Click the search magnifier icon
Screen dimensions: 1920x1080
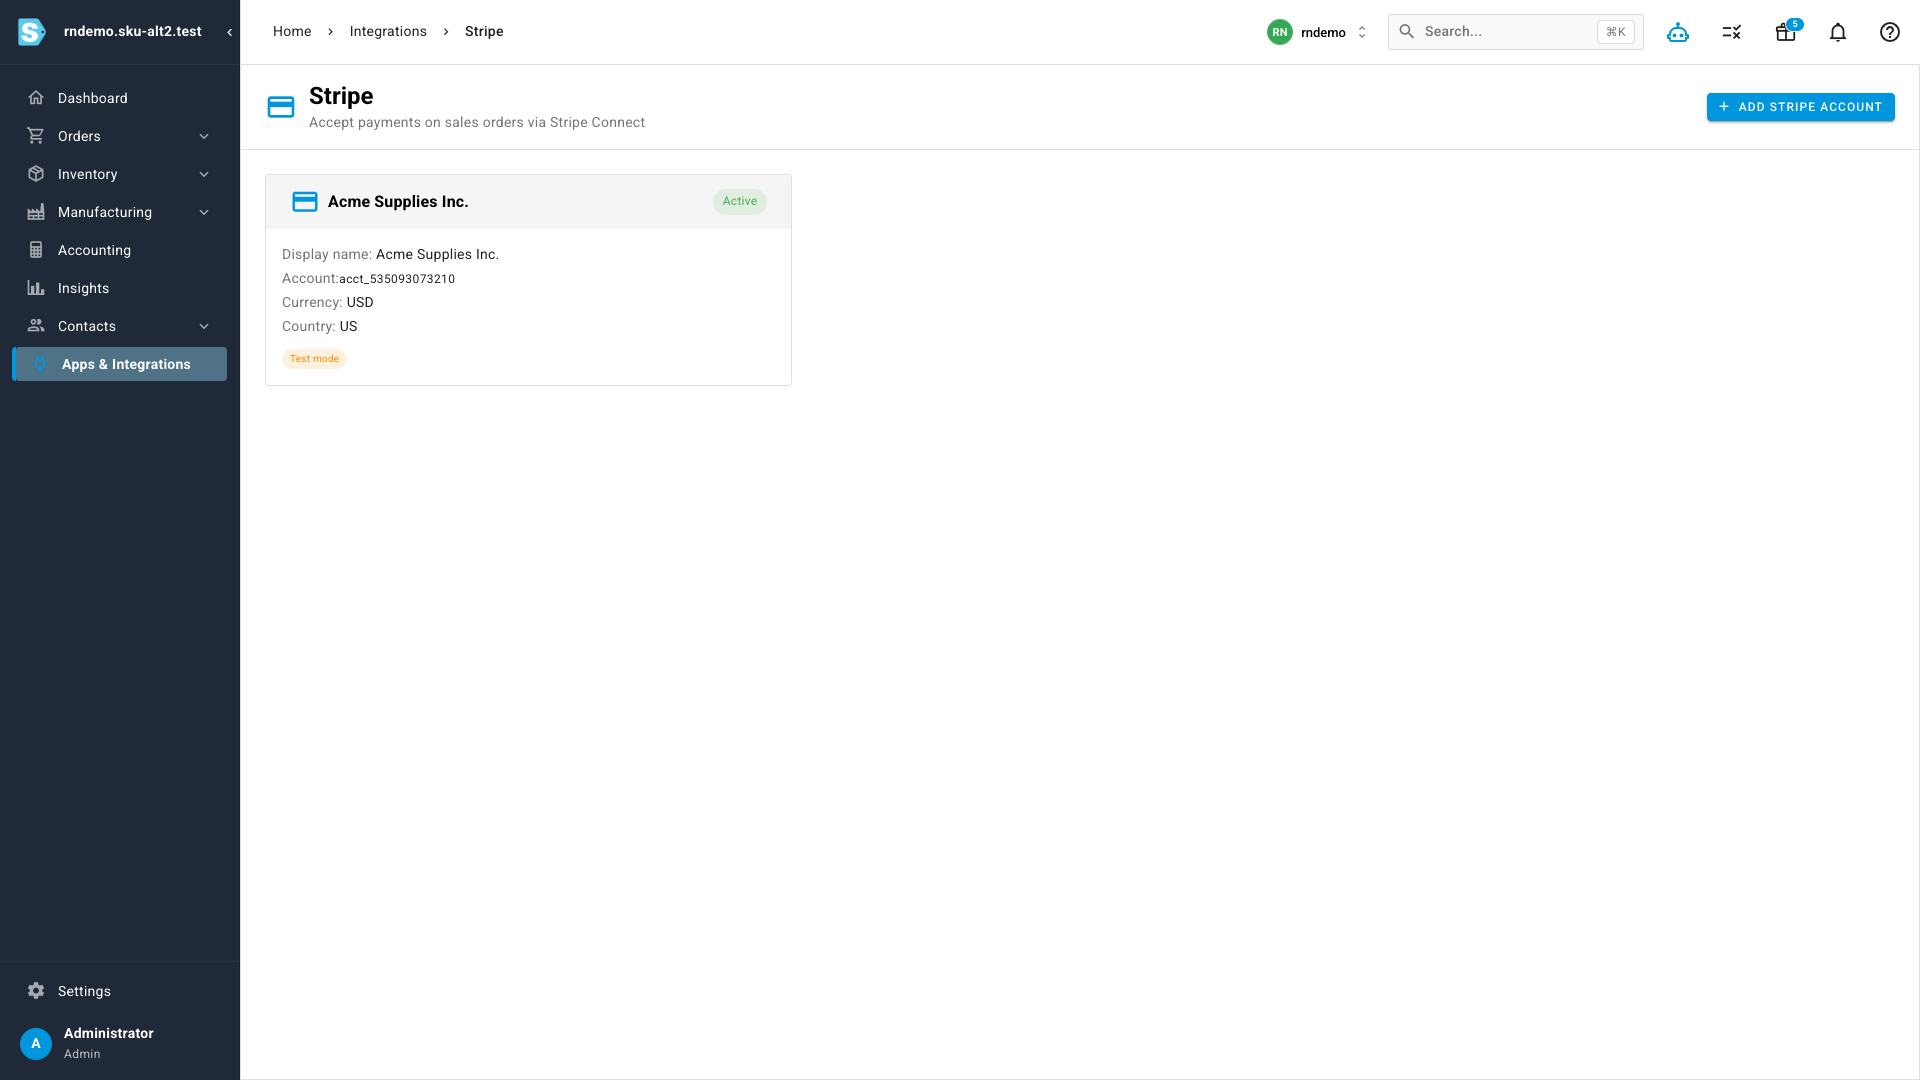[1407, 32]
